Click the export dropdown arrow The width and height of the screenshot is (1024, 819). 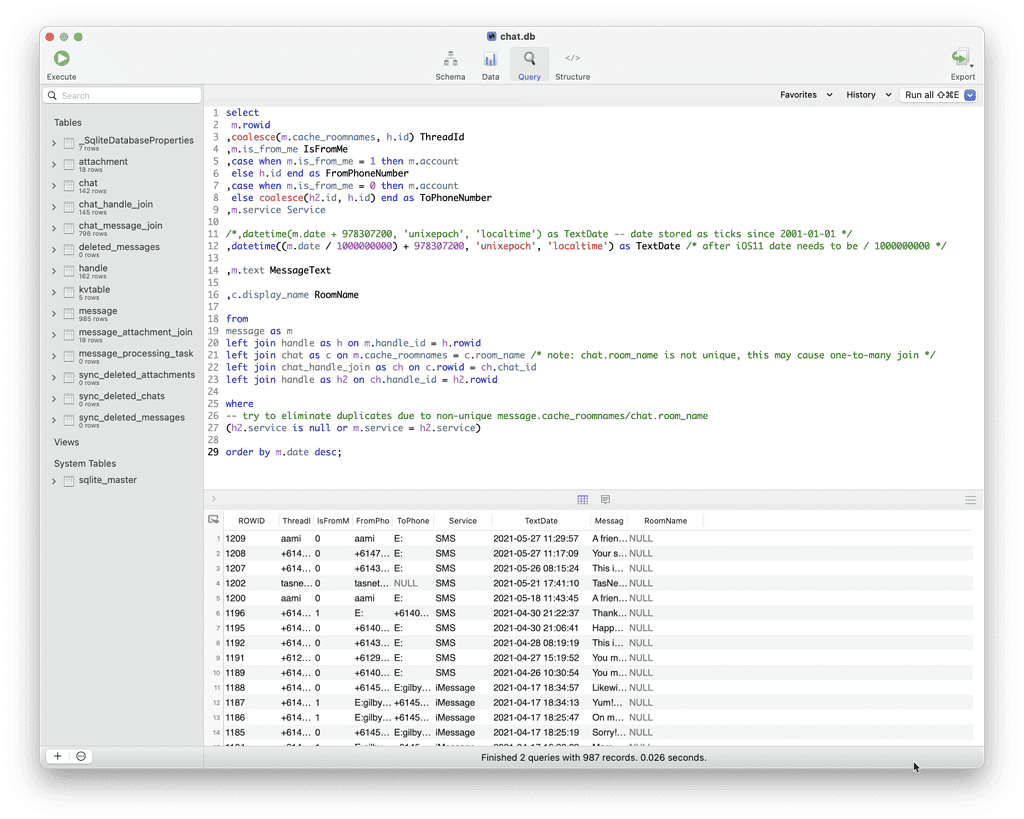[x=972, y=66]
